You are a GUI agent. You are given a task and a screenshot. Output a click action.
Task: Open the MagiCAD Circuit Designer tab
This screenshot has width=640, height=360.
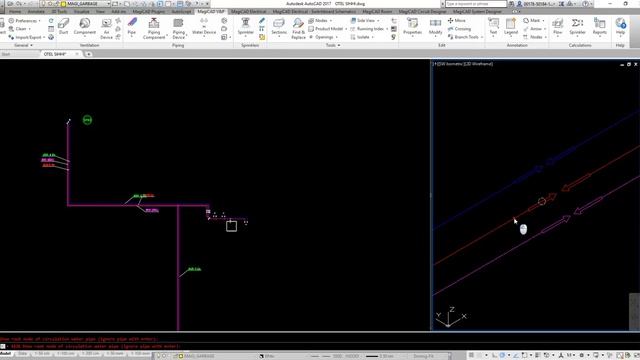point(422,11)
